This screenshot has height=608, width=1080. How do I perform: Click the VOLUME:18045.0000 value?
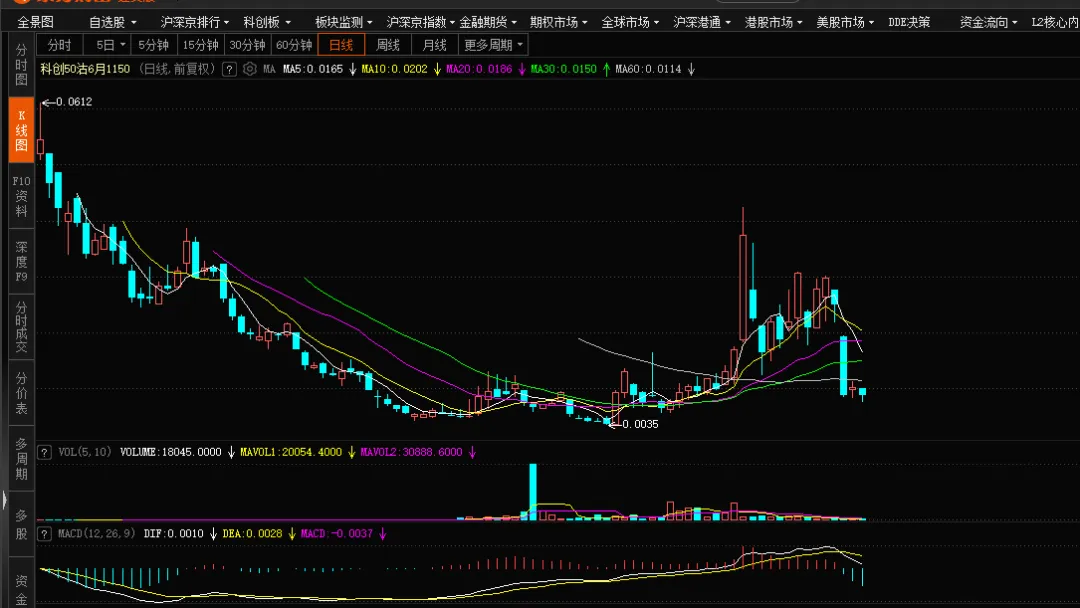coord(171,452)
